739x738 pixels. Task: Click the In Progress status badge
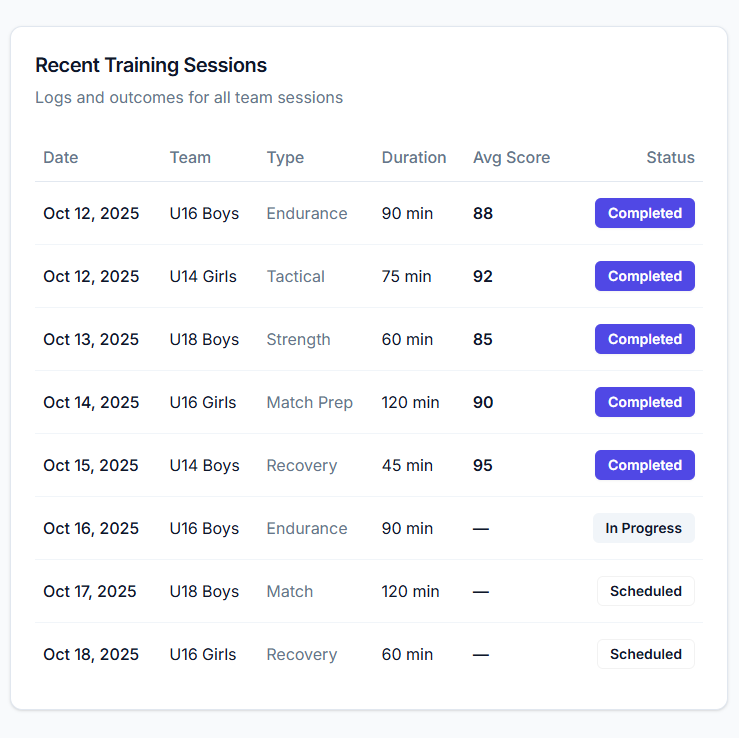644,528
